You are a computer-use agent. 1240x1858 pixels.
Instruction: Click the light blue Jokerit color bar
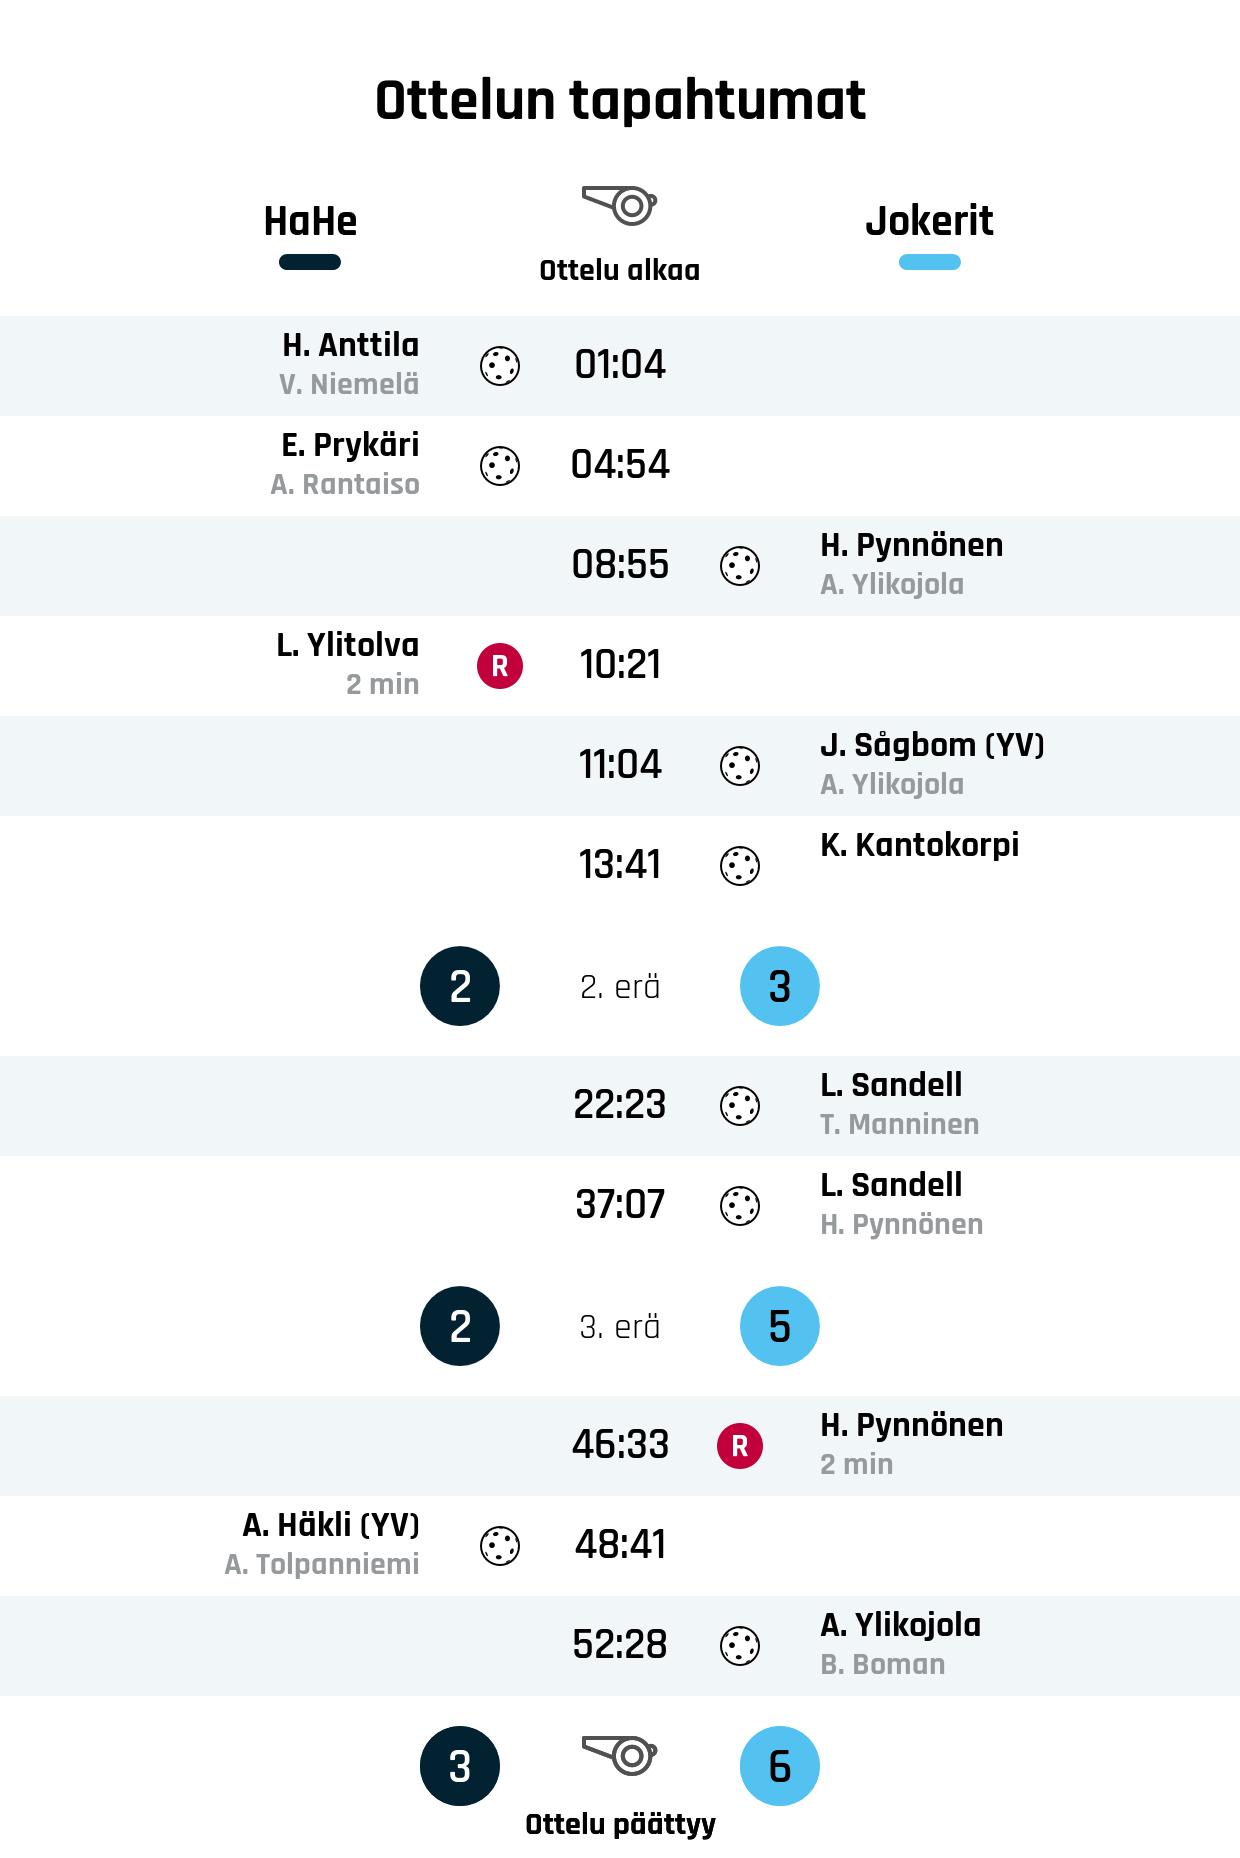point(929,262)
